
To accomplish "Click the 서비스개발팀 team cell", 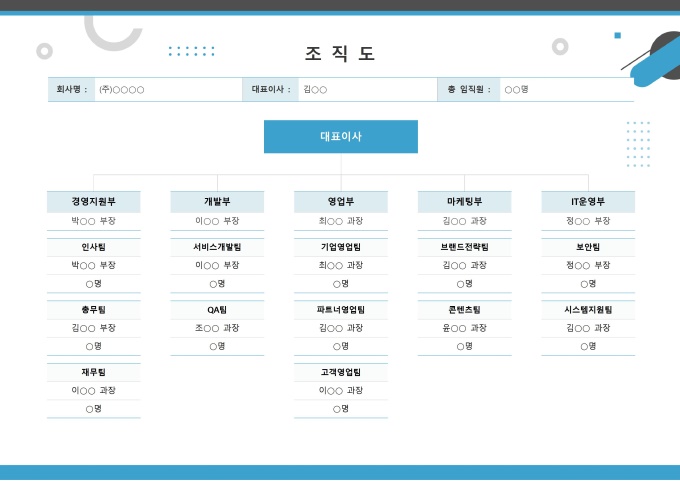I will click(x=217, y=247).
